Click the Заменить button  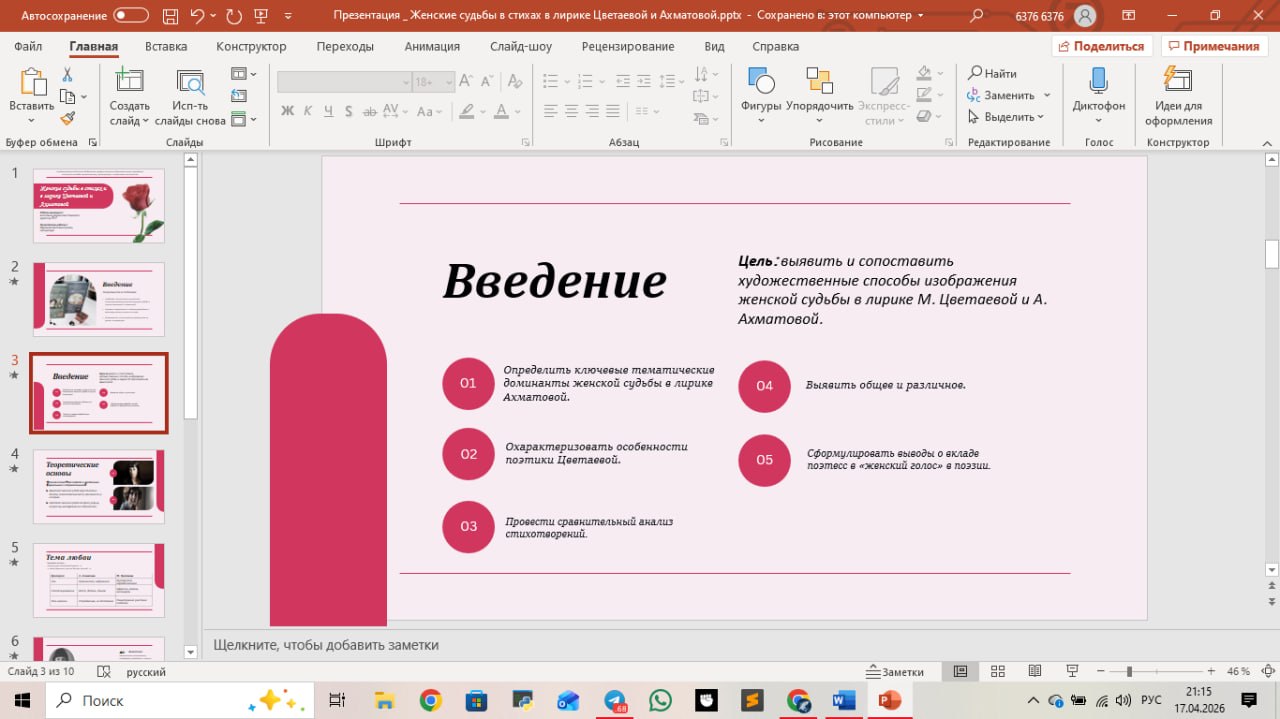tap(1000, 95)
